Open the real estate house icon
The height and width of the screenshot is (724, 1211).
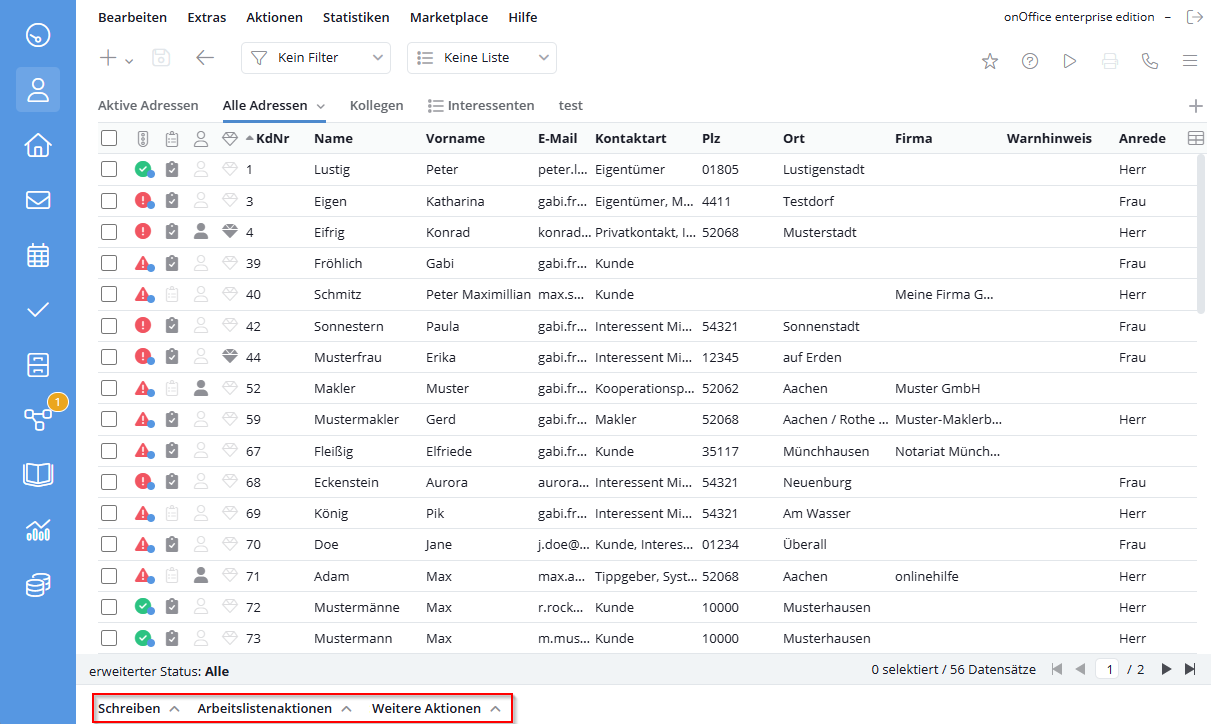tap(38, 145)
